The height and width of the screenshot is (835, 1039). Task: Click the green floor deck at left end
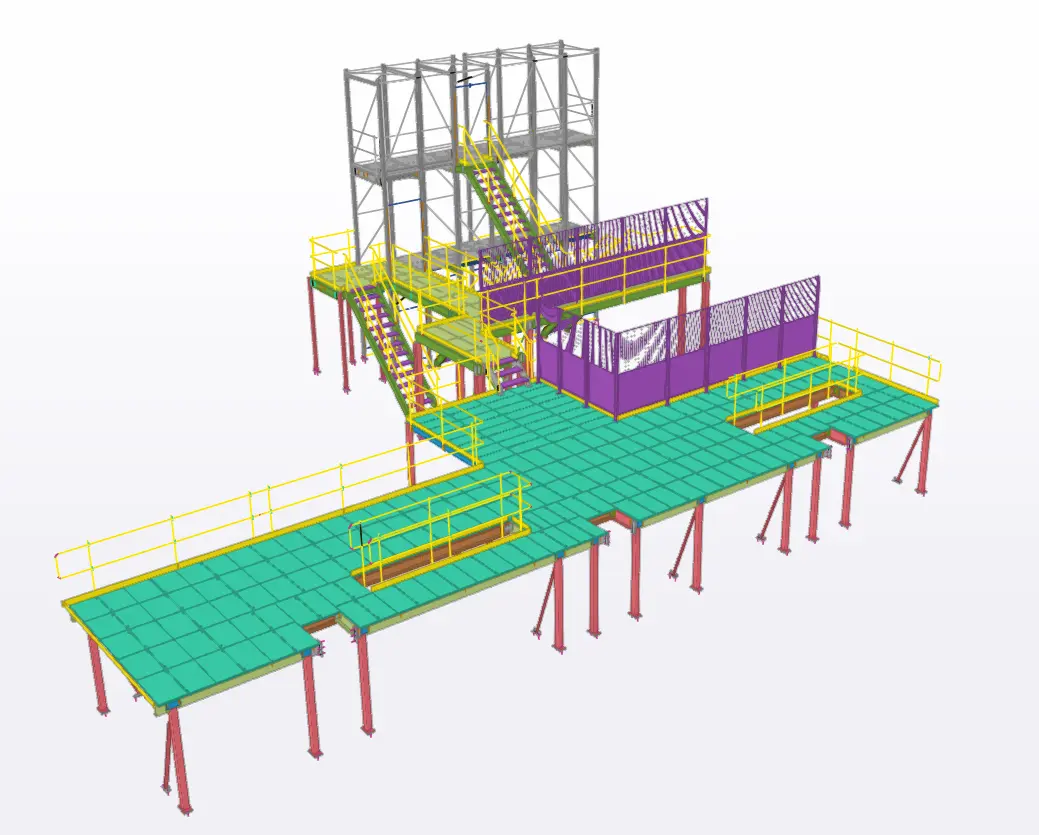180,640
